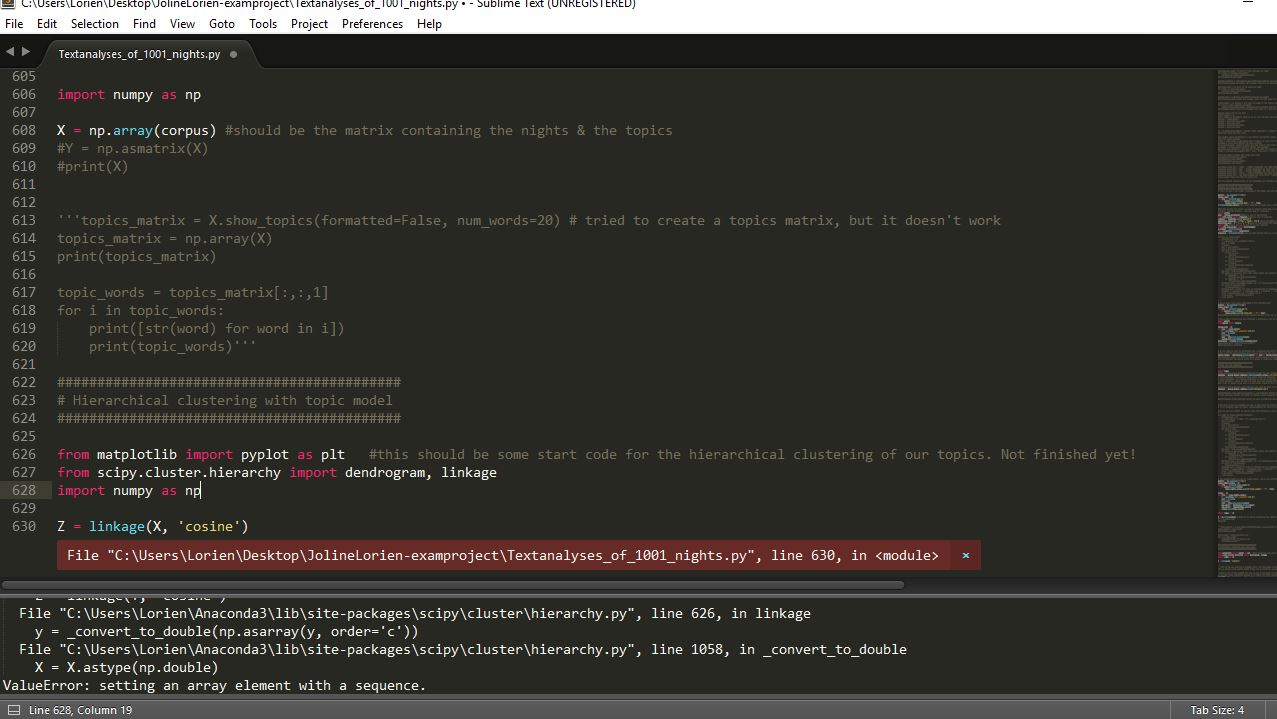Select the Textanalyses_of_1001_nights.py tab
Screen dimensions: 1277x719
(140, 55)
